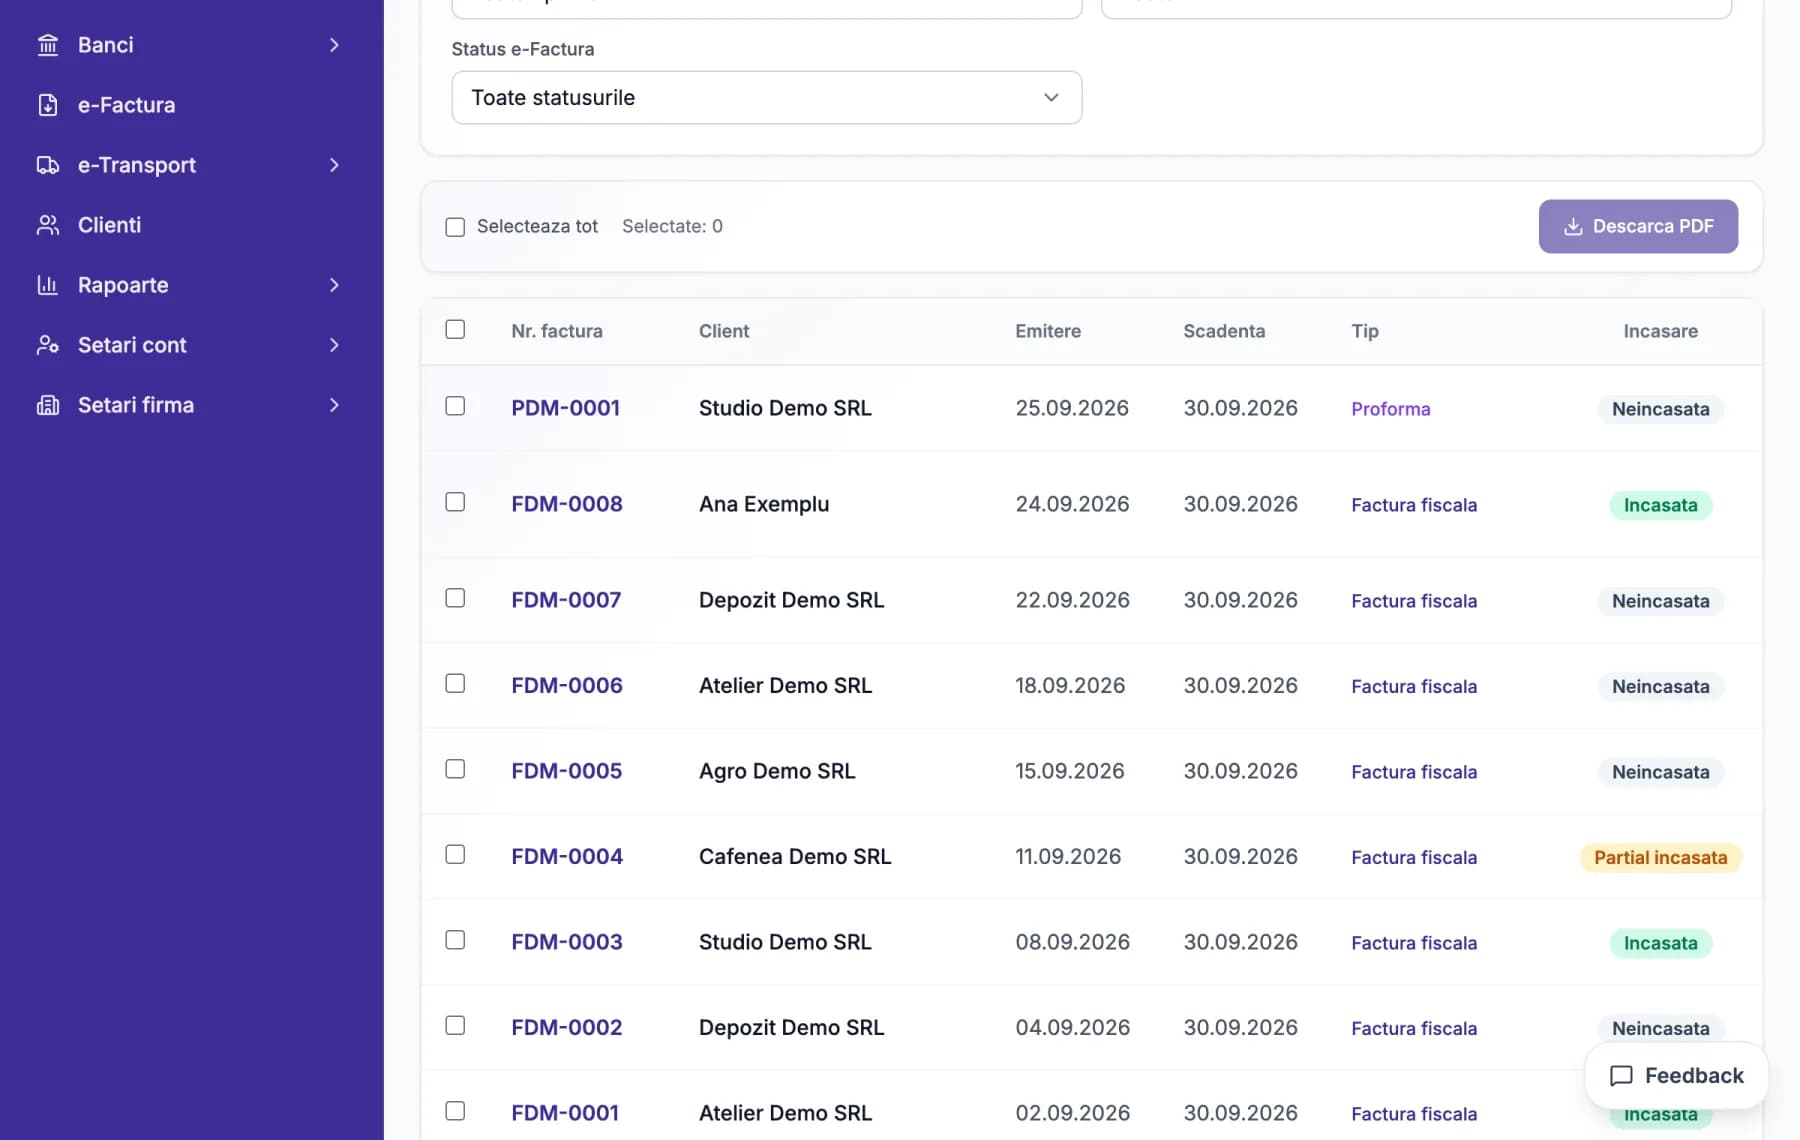The height and width of the screenshot is (1140, 1800).
Task: Click the Agro Demo SRL client cell
Action: coord(777,771)
